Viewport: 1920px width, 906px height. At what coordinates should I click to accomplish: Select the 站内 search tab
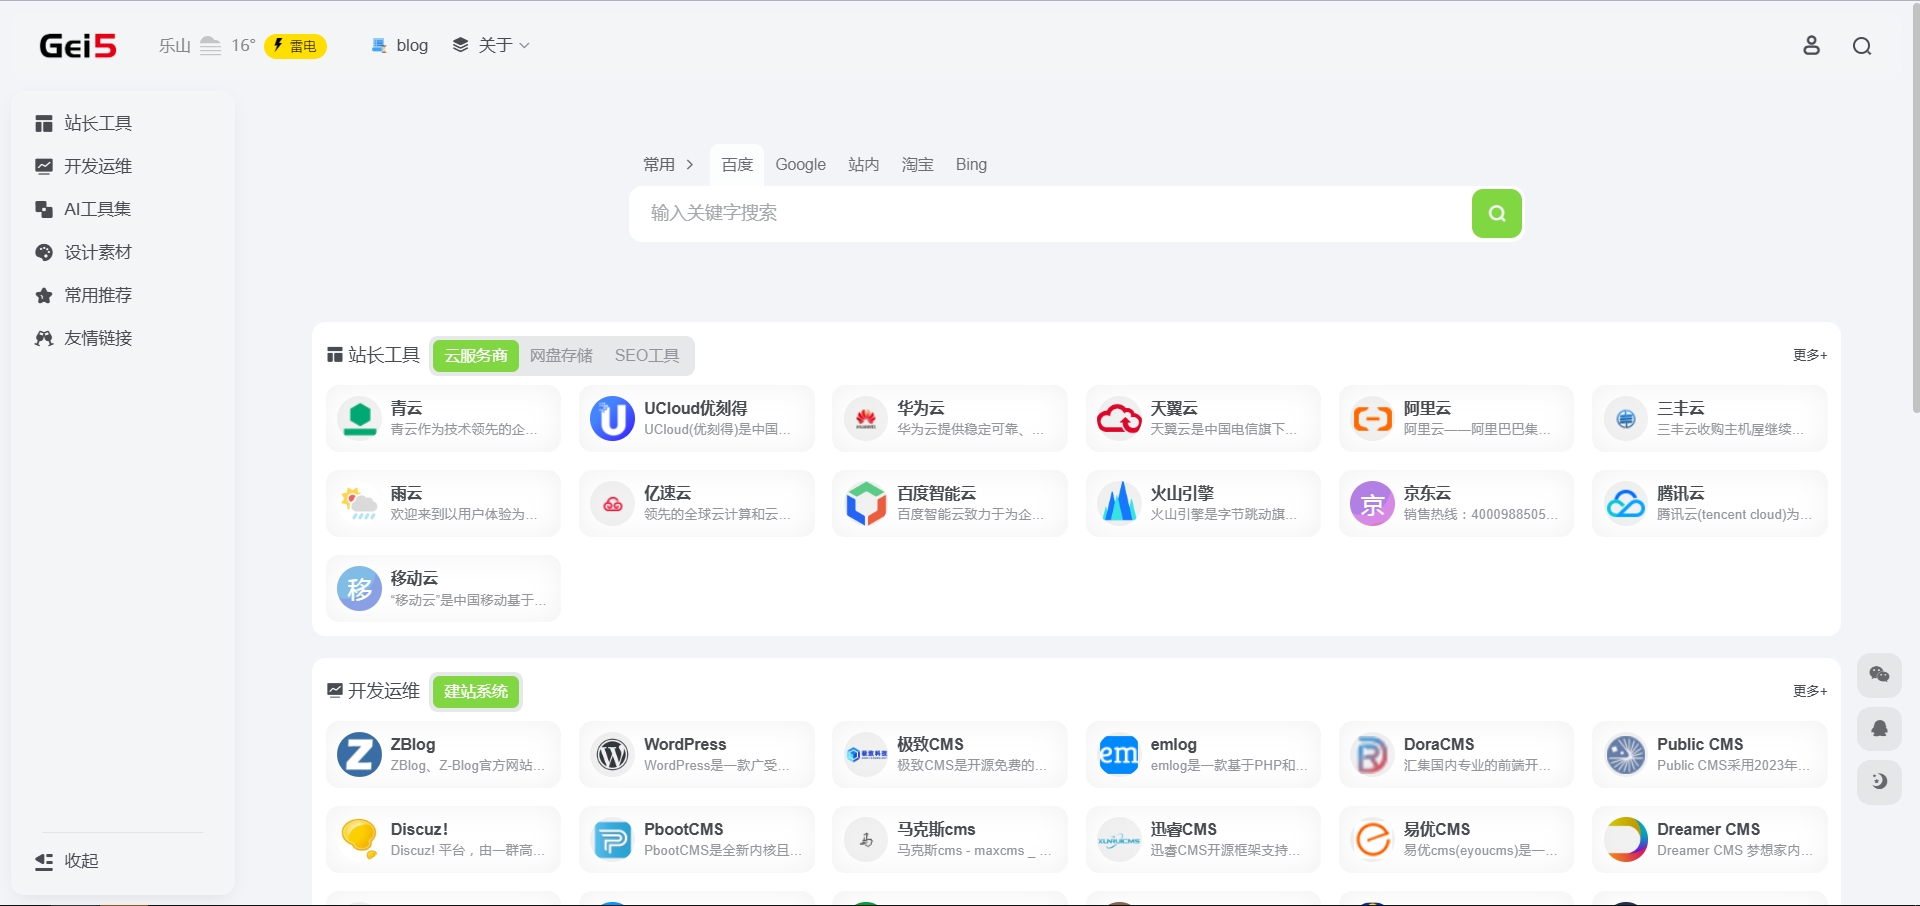pos(863,164)
